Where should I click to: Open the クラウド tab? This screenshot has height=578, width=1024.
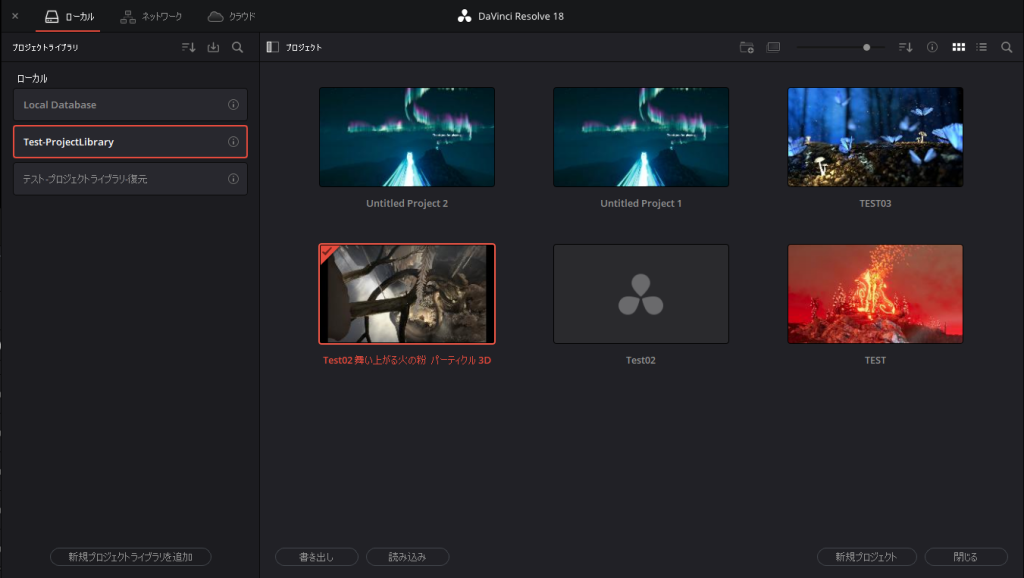pos(231,16)
